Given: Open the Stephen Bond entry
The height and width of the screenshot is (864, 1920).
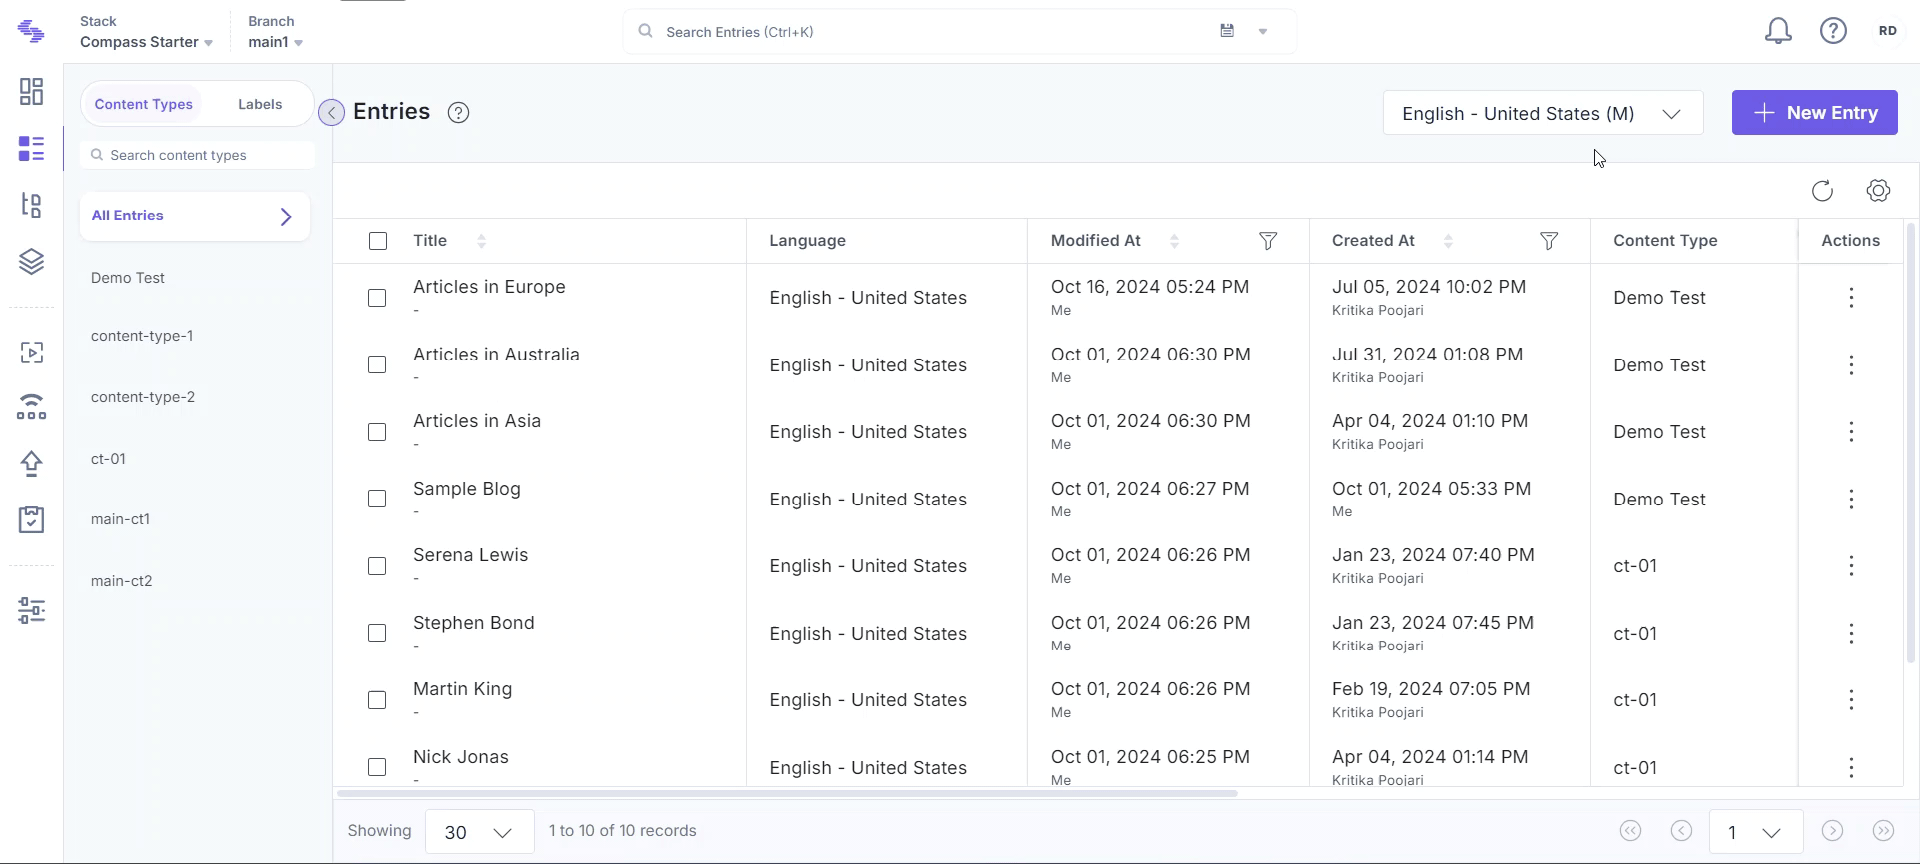Looking at the screenshot, I should coord(474,623).
